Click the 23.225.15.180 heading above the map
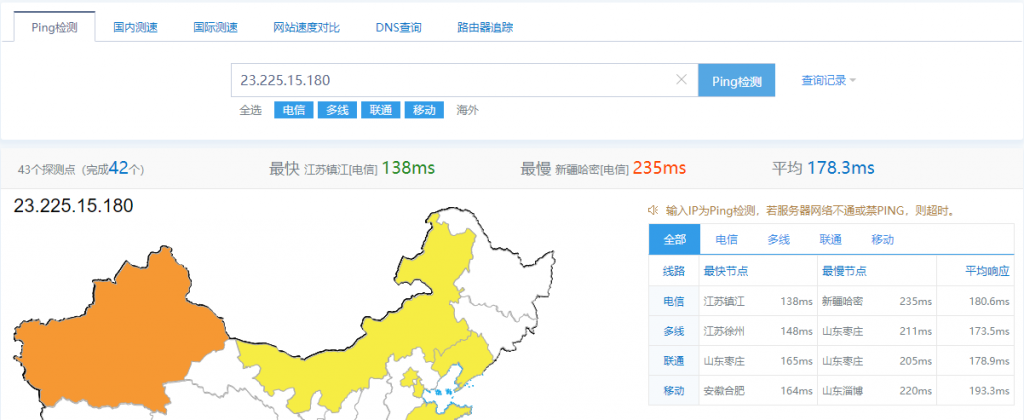 click(73, 206)
